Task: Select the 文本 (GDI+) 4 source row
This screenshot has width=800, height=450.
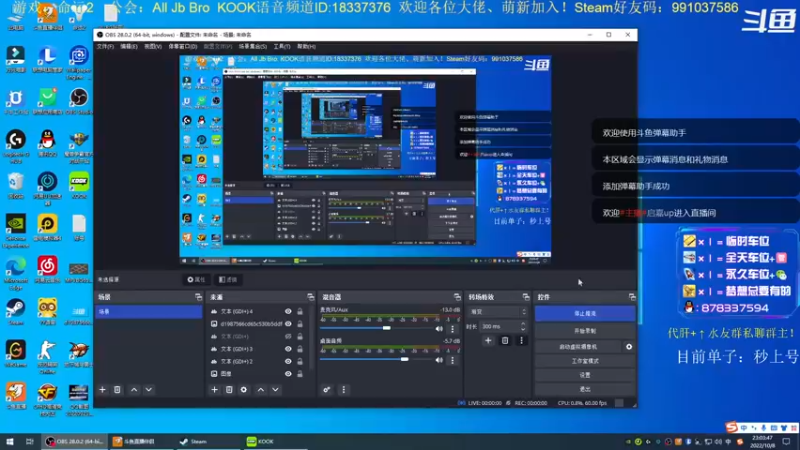Action: click(258, 311)
